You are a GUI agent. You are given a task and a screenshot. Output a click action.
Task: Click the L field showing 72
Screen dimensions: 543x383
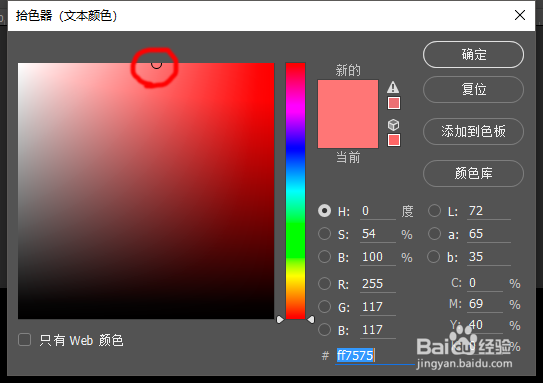click(489, 211)
